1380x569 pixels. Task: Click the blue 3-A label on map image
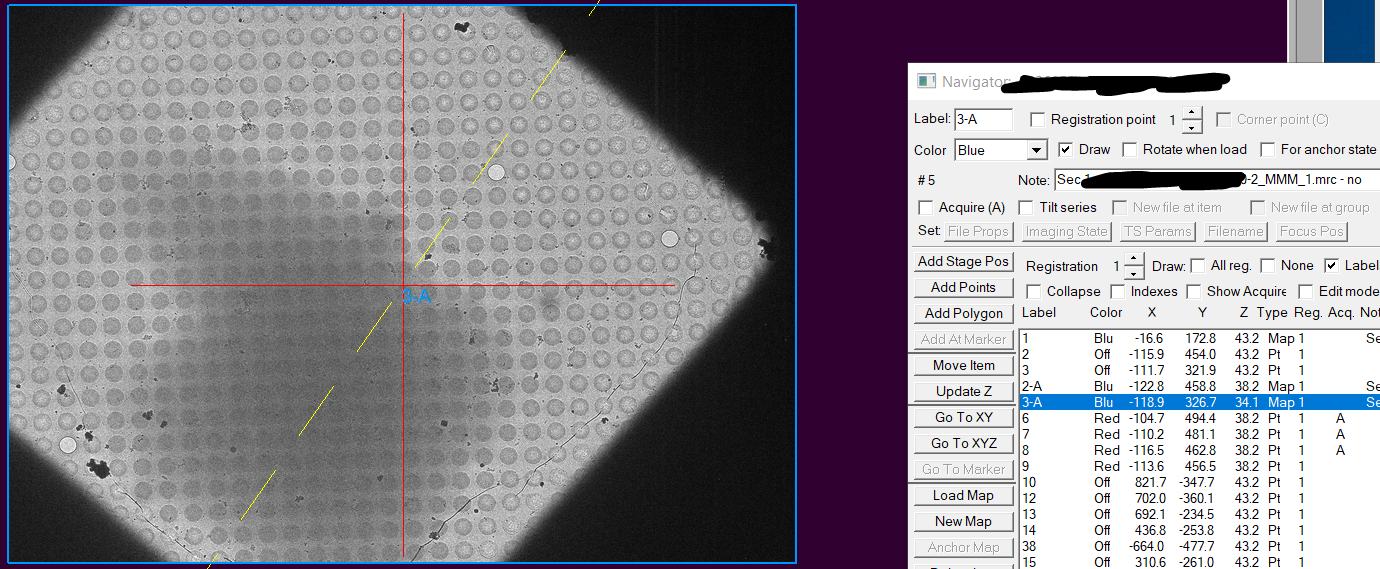pos(416,296)
